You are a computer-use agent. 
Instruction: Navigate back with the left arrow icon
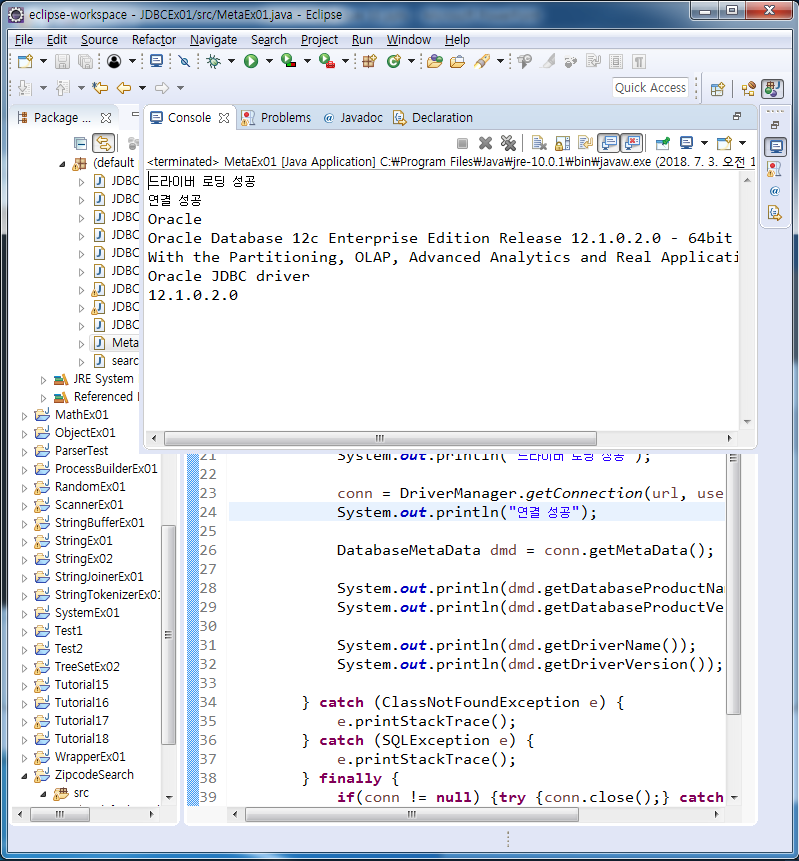(124, 88)
